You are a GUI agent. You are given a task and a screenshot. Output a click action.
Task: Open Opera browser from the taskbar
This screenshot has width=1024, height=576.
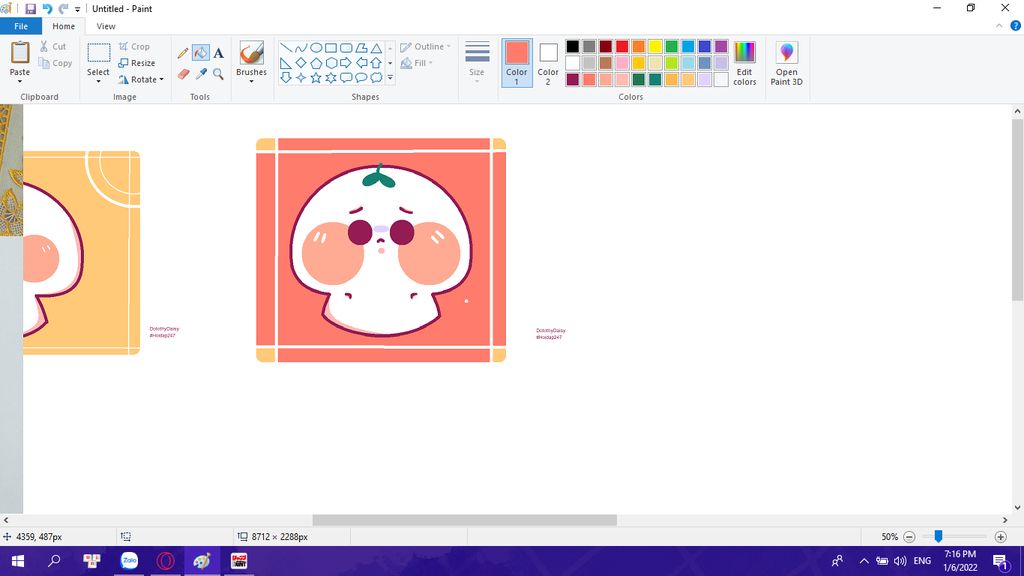click(x=165, y=561)
